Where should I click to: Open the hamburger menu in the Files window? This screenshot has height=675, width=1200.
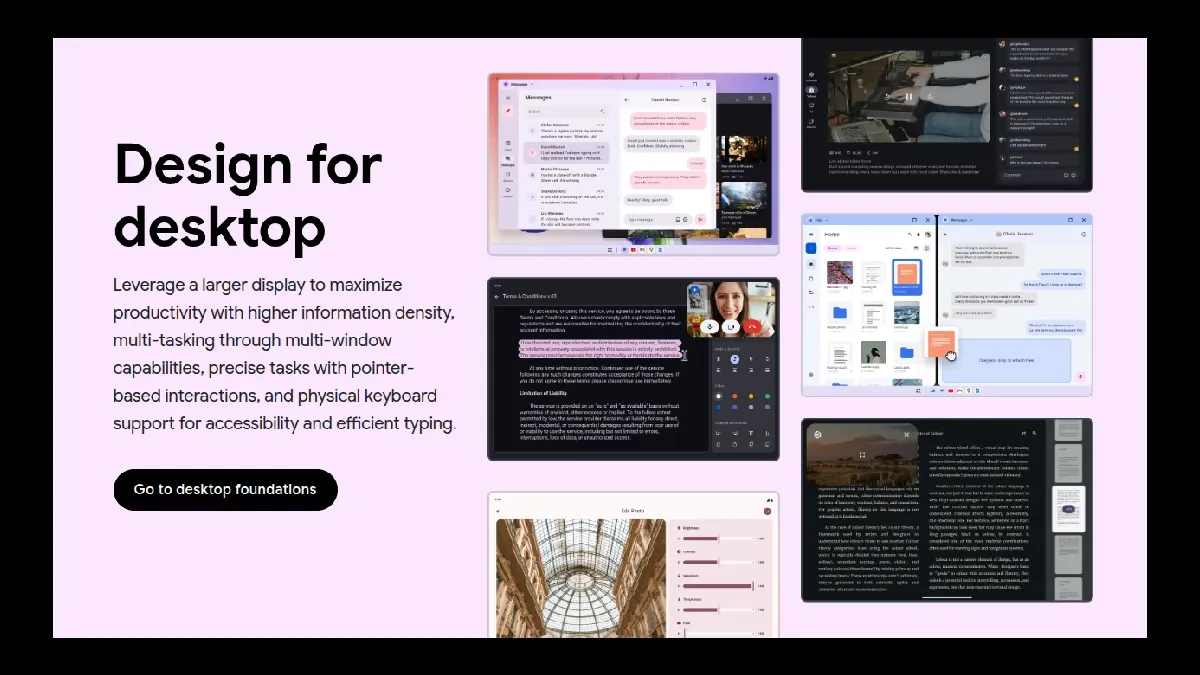[811, 234]
